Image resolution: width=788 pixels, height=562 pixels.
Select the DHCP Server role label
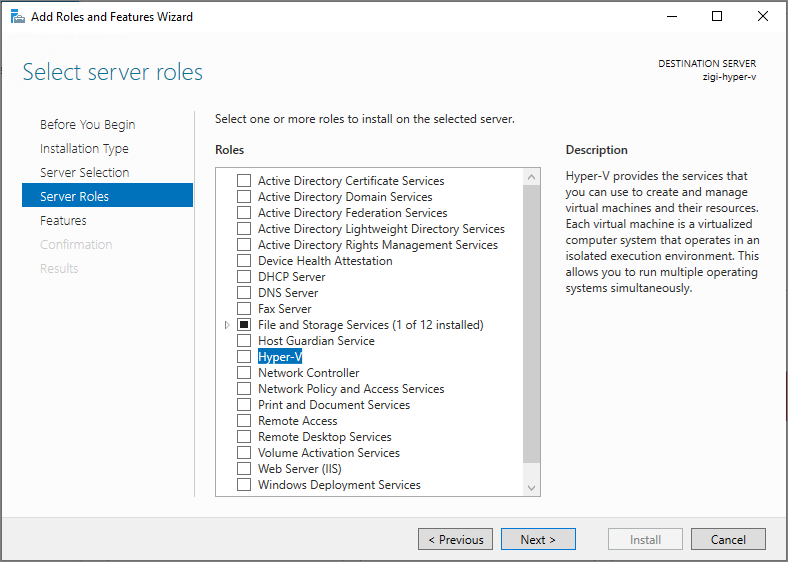(x=291, y=277)
